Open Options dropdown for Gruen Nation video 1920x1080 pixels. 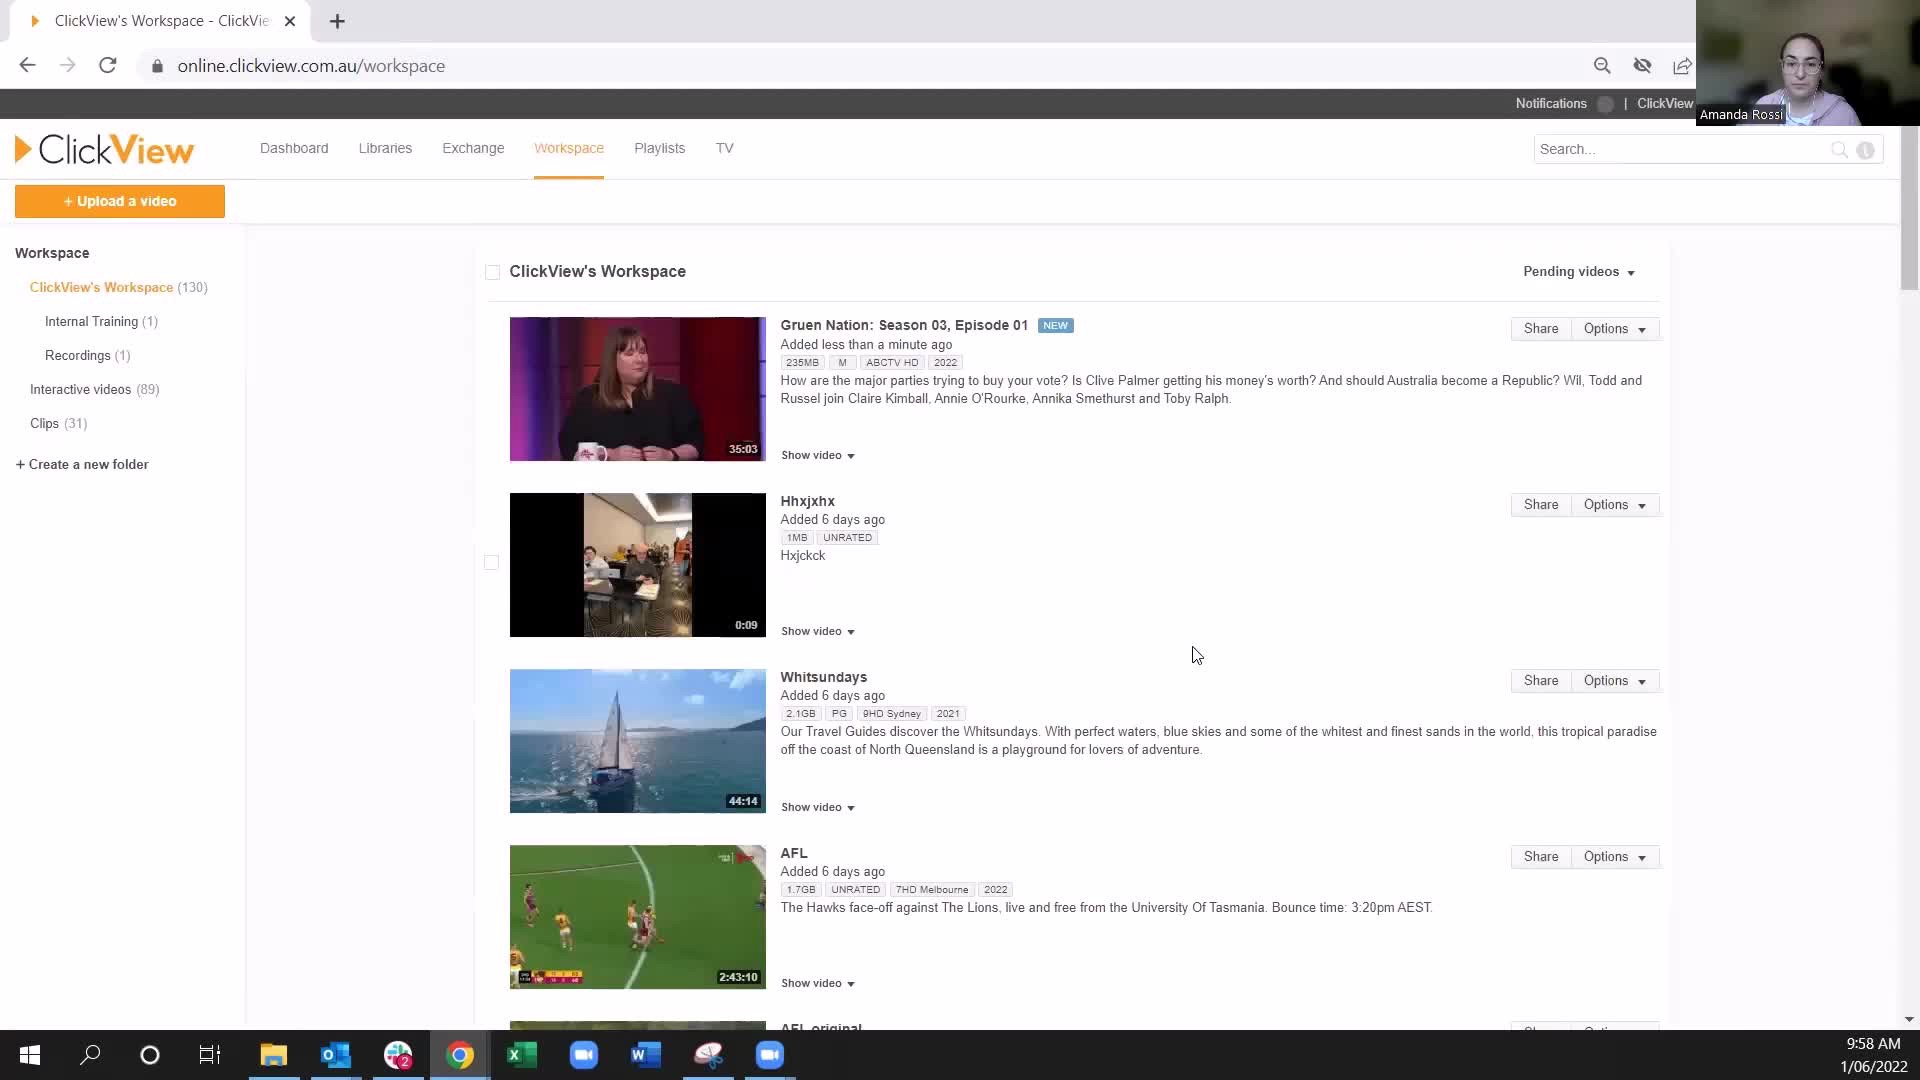point(1614,329)
